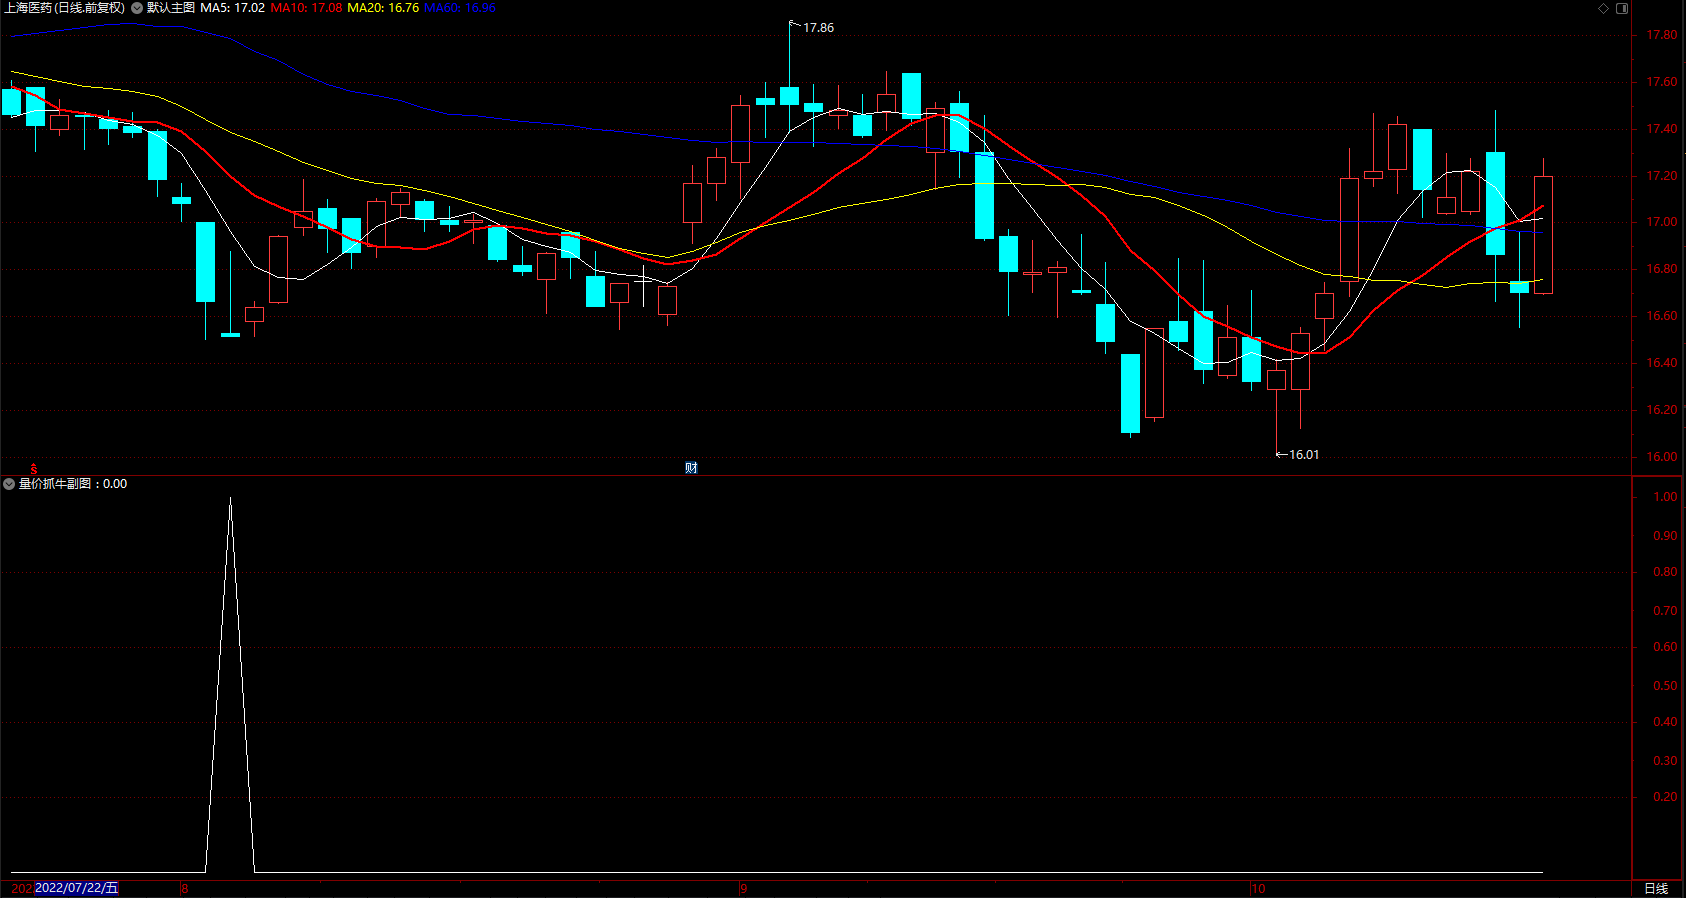Expand the 量价抓牛副图 sub-chart dropdown arrow
The image size is (1686, 898).
click(9, 484)
